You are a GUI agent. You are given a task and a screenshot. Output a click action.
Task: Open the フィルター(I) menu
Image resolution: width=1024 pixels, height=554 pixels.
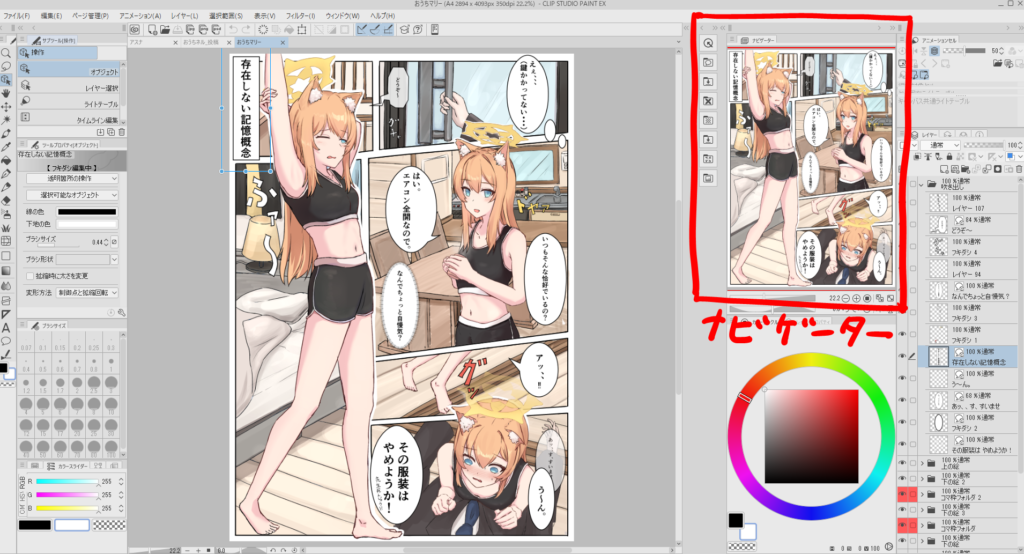coord(300,15)
